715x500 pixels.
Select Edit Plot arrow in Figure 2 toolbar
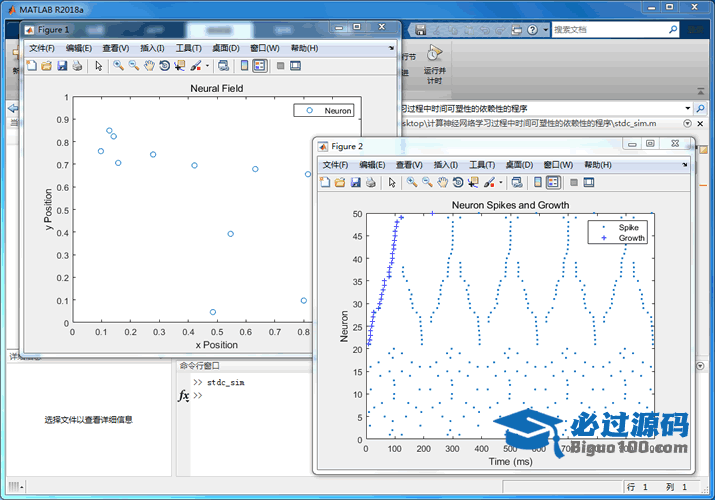click(392, 182)
